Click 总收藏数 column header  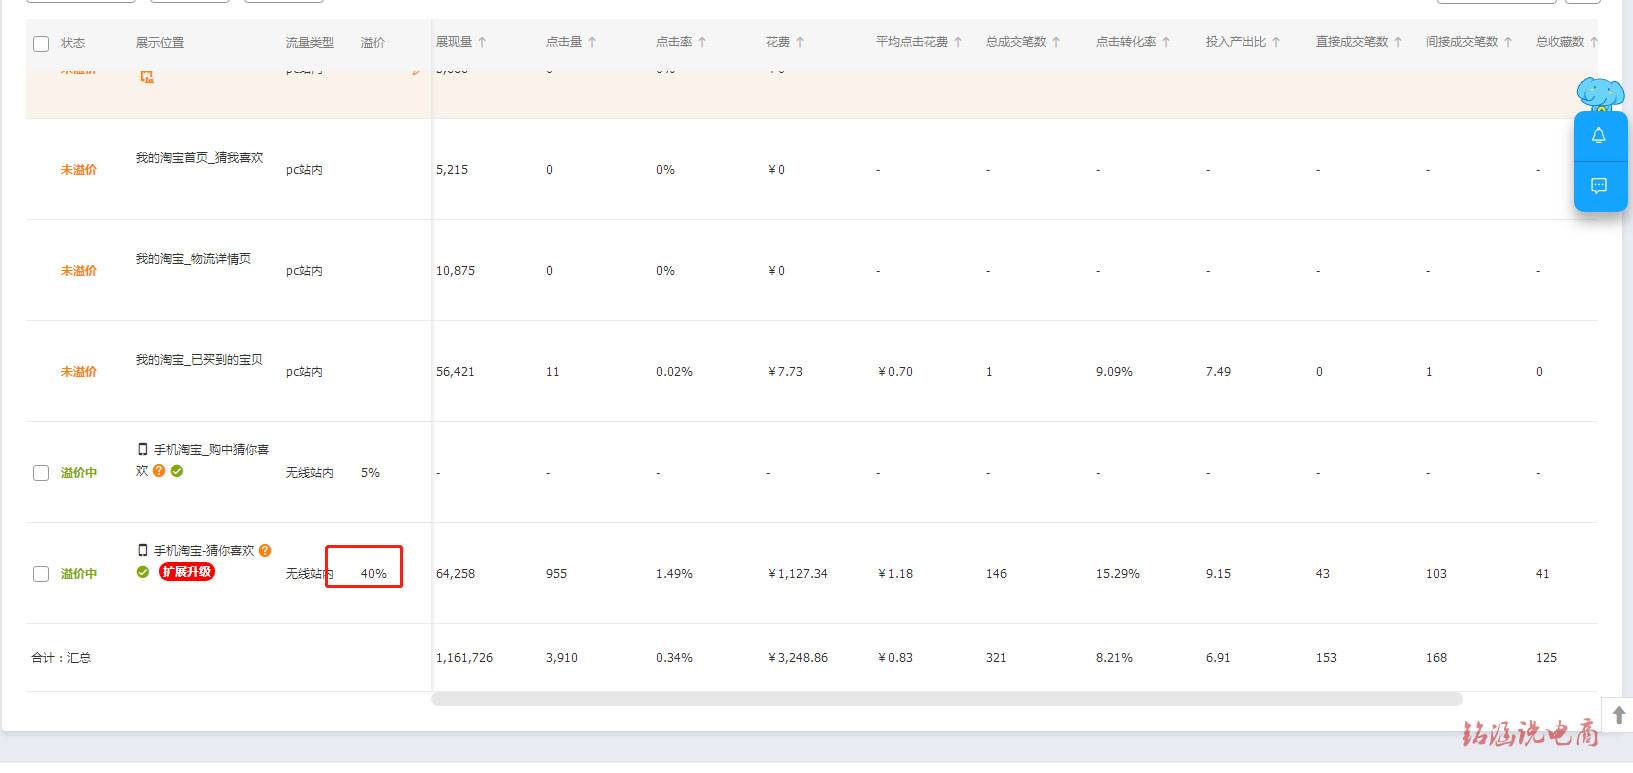click(x=1560, y=42)
